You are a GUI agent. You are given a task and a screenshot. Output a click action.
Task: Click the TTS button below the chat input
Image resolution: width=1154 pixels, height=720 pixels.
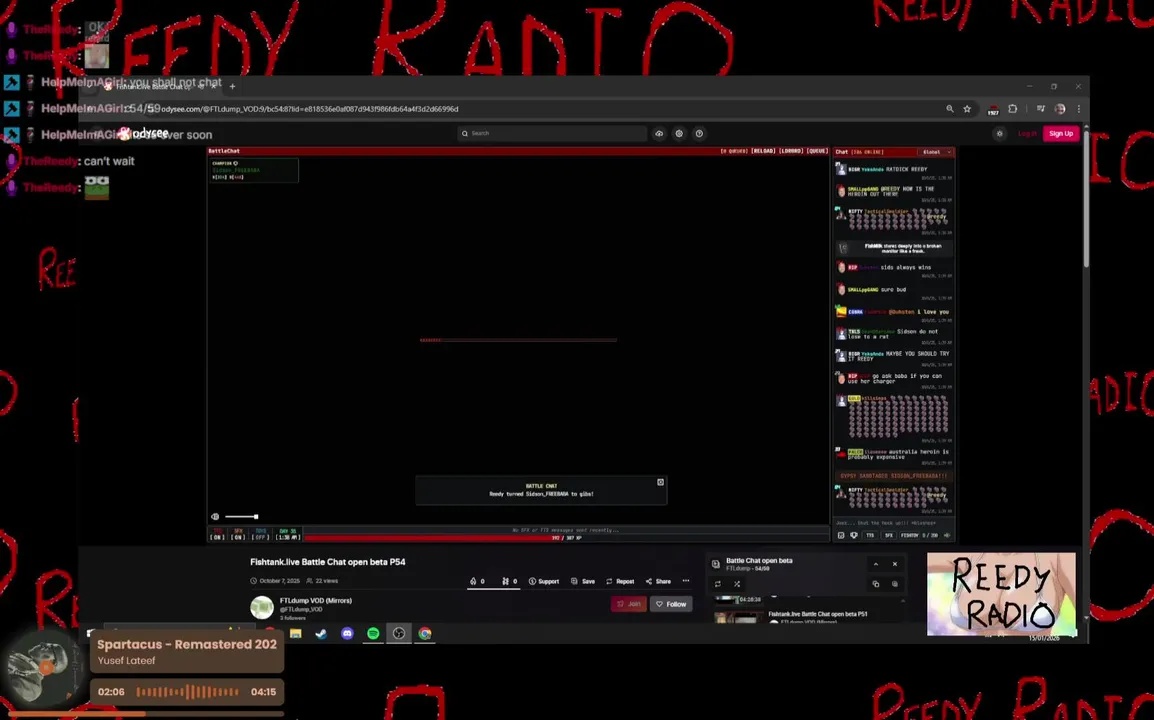(870, 535)
